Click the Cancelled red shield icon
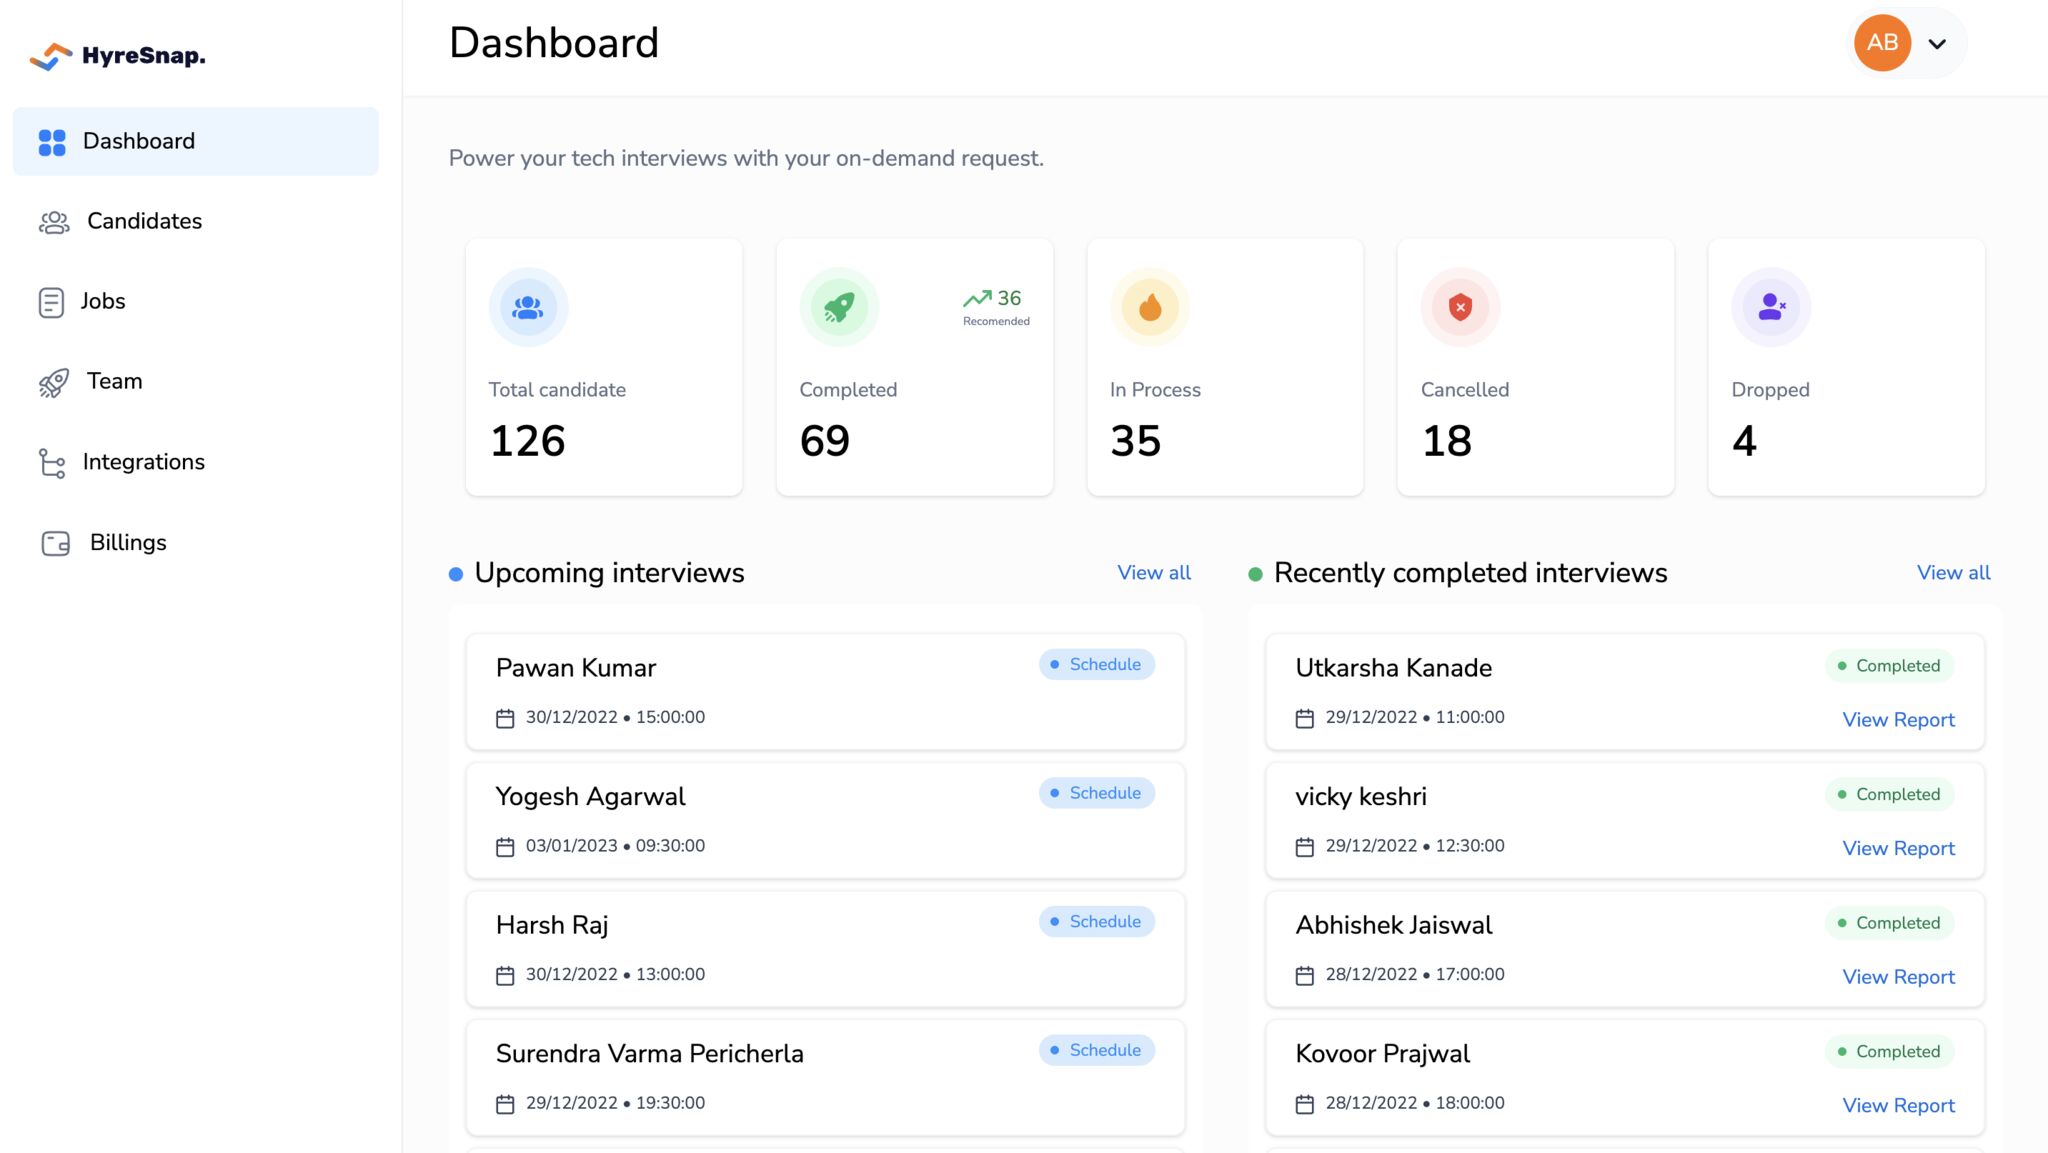This screenshot has height=1153, width=2048. tap(1460, 307)
